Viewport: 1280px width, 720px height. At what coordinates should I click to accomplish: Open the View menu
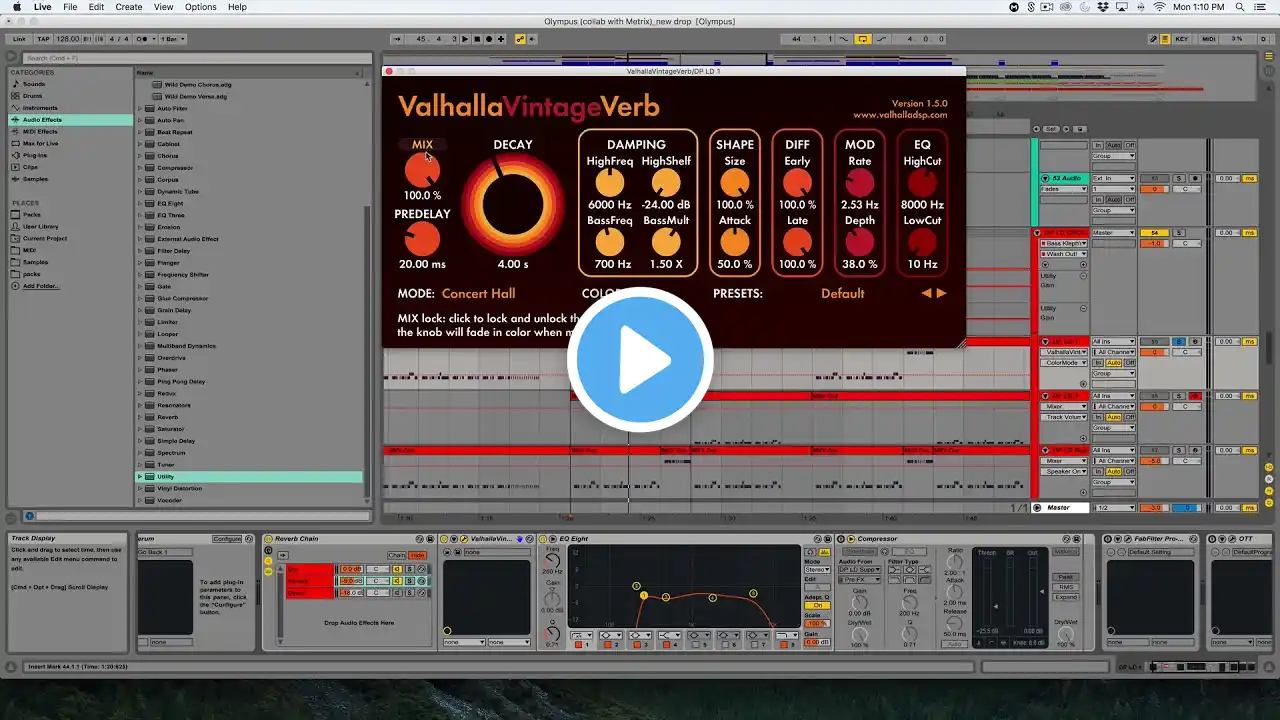click(x=164, y=7)
